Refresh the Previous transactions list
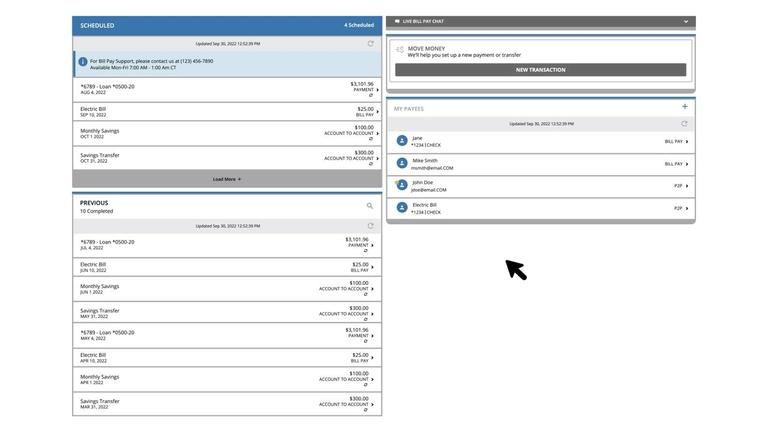The height and width of the screenshot is (432, 768). (x=370, y=226)
